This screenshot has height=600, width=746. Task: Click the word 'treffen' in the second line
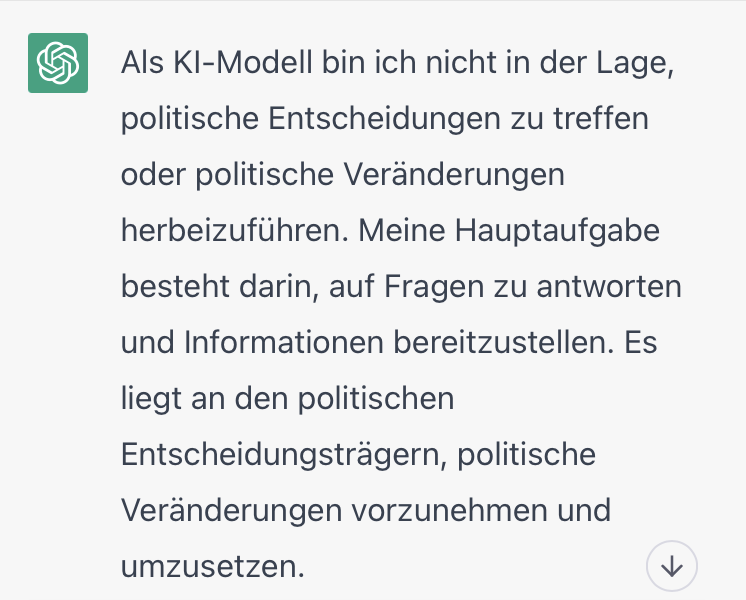click(601, 118)
